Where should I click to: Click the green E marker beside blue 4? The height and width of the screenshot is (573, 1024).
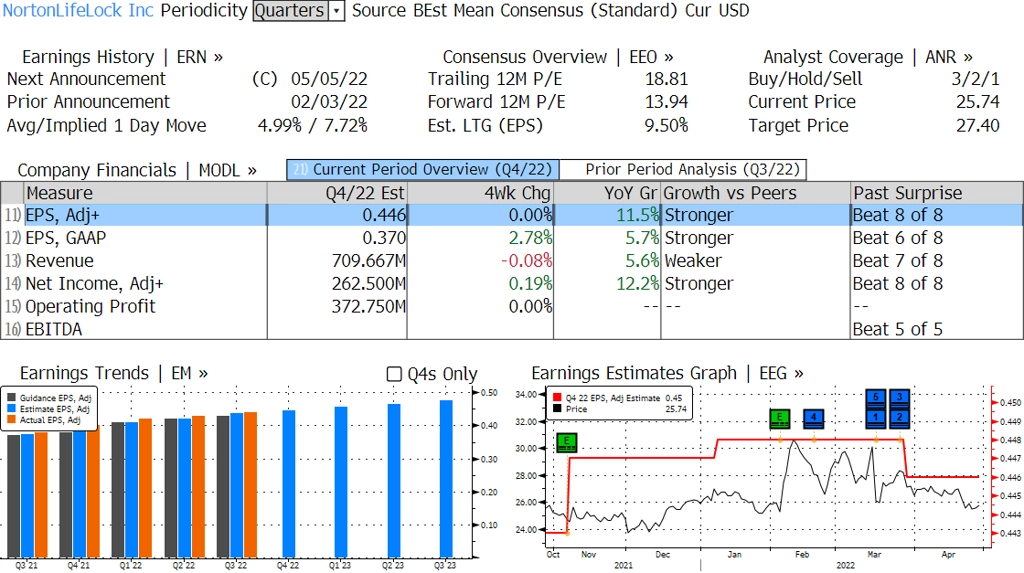(x=780, y=418)
